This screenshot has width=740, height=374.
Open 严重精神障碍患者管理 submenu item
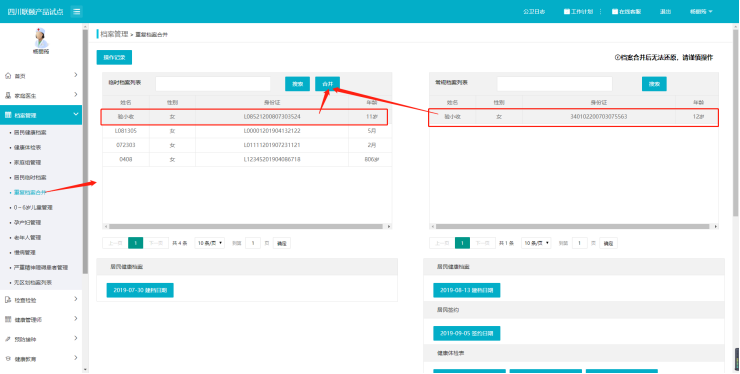coord(41,268)
